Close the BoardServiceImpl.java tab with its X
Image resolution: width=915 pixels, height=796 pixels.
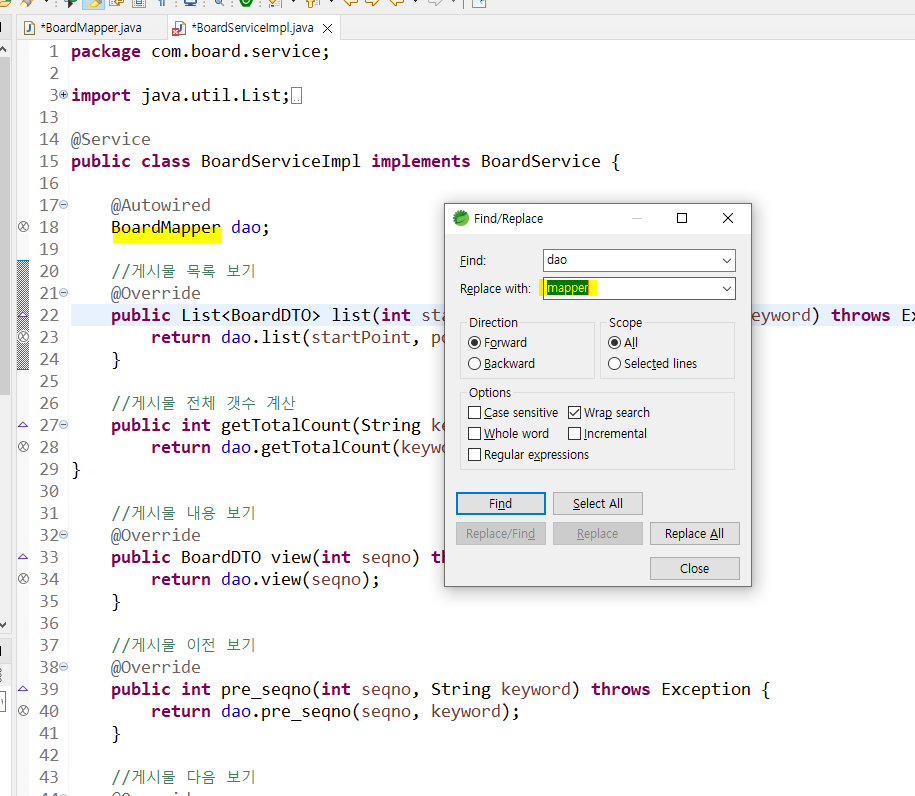pyautogui.click(x=327, y=28)
